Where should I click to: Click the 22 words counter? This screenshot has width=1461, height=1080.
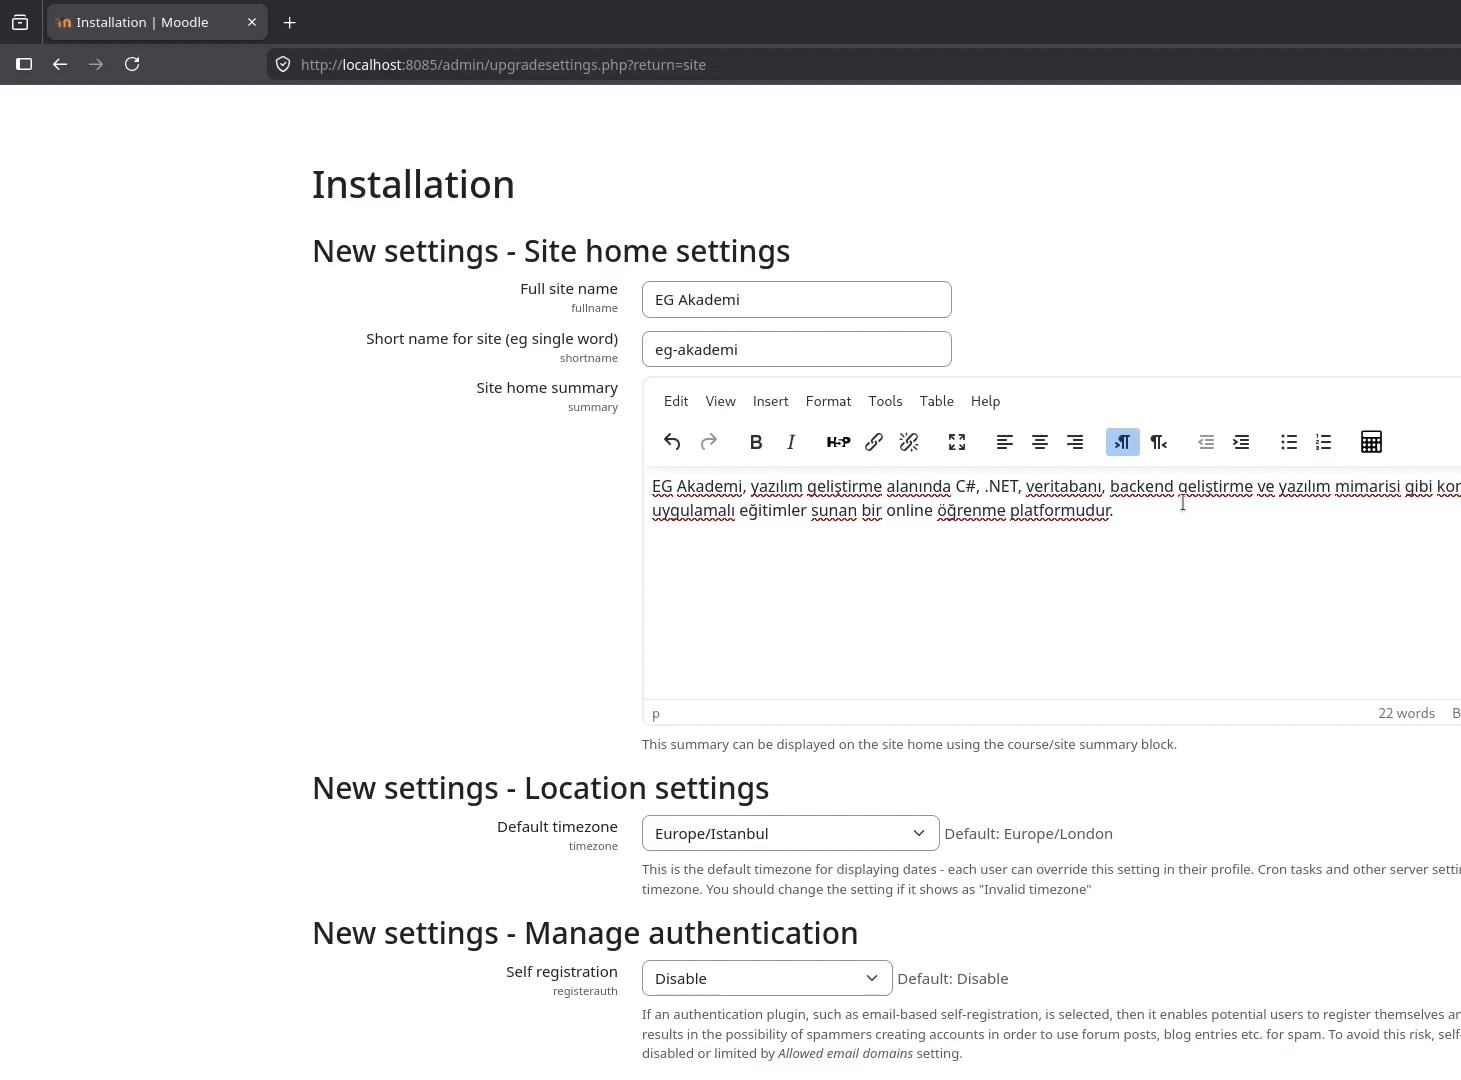1406,713
